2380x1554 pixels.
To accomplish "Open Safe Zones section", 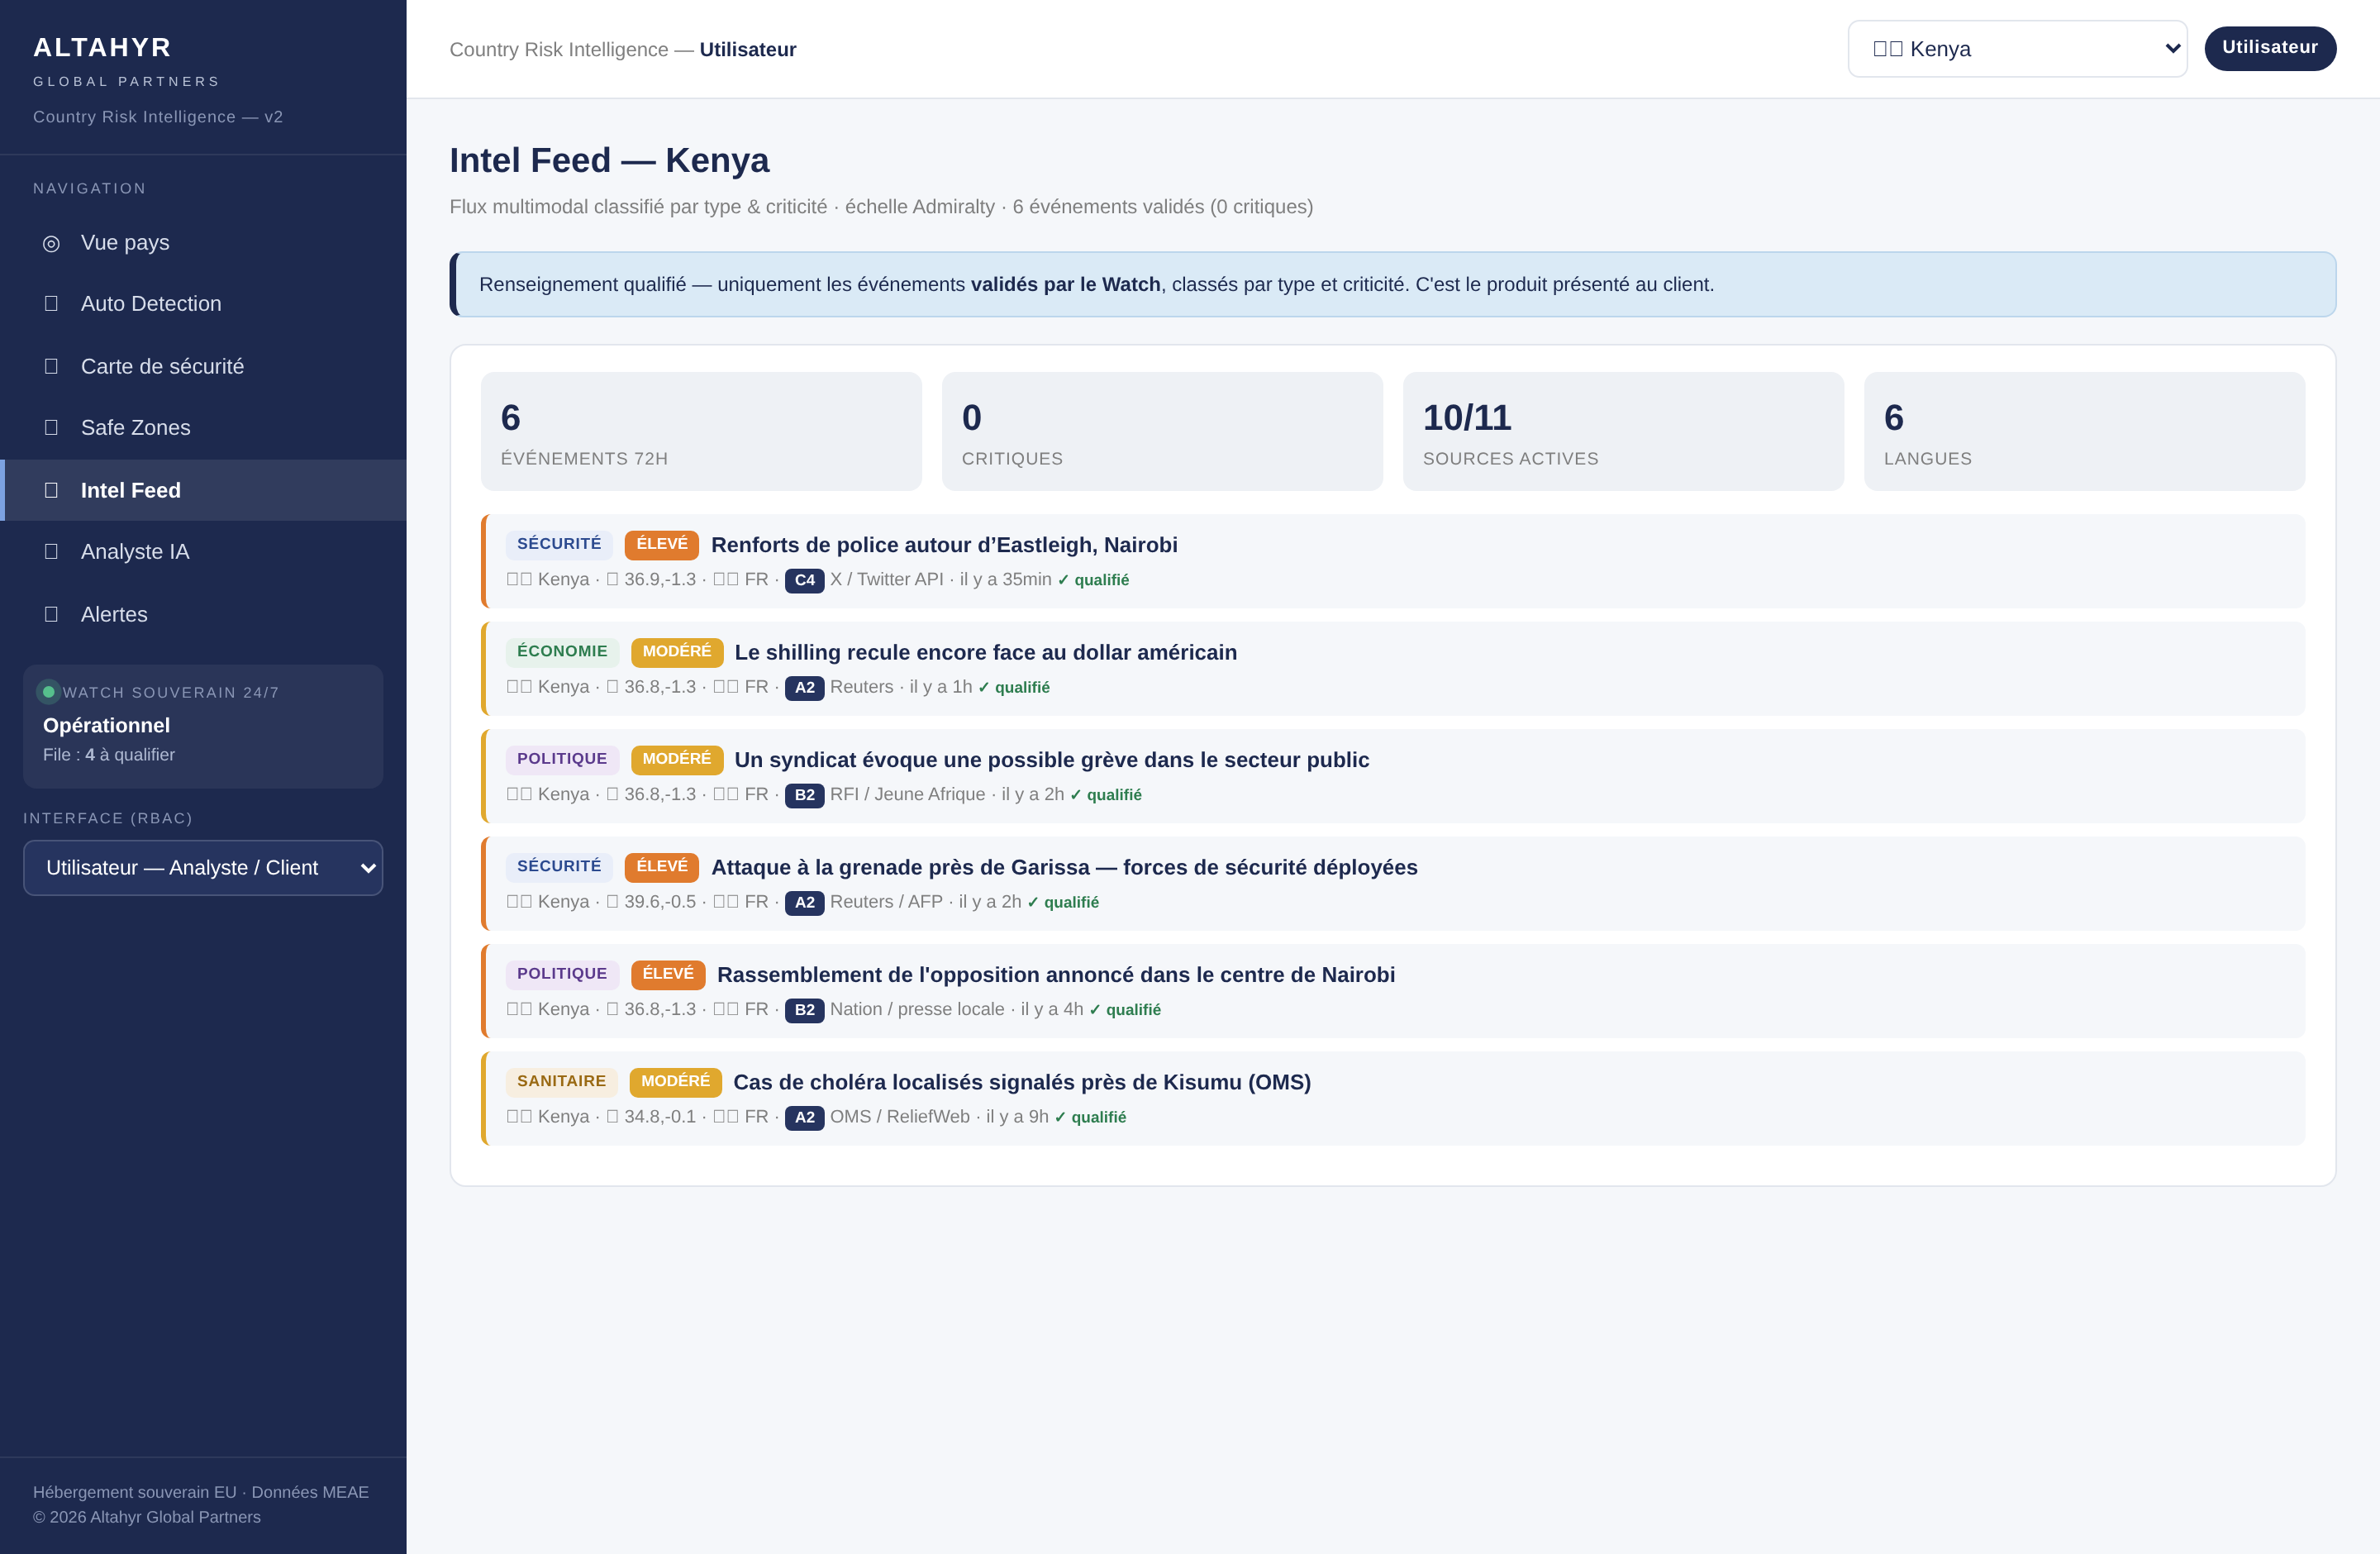I will click(x=203, y=428).
